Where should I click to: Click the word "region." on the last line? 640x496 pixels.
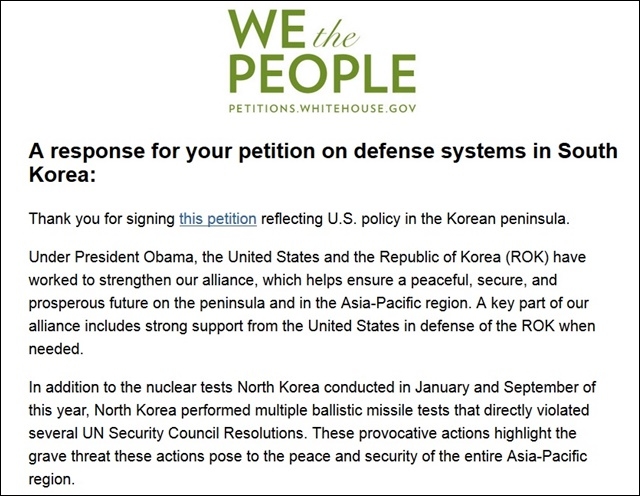tap(52, 479)
